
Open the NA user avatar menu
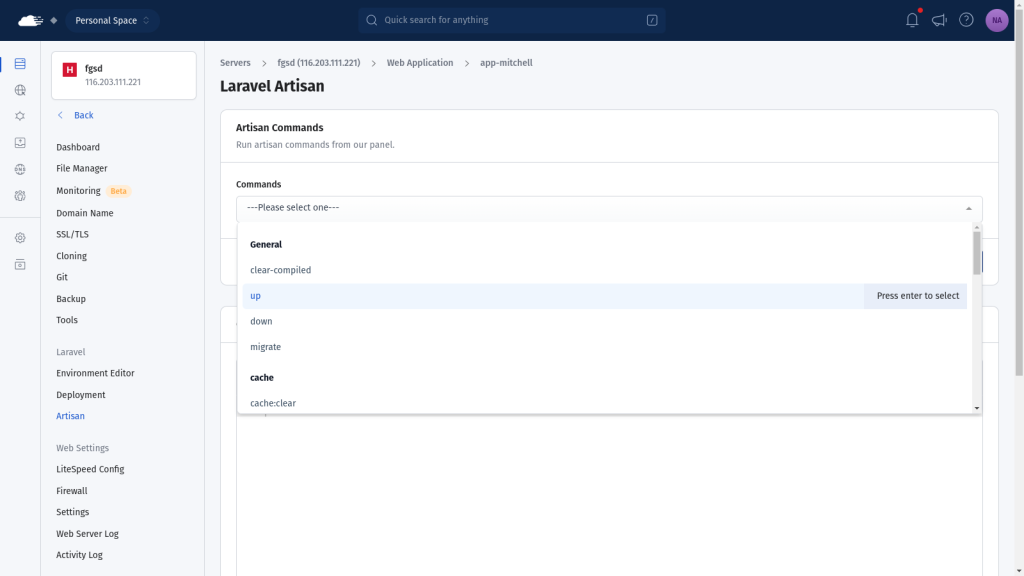996,20
